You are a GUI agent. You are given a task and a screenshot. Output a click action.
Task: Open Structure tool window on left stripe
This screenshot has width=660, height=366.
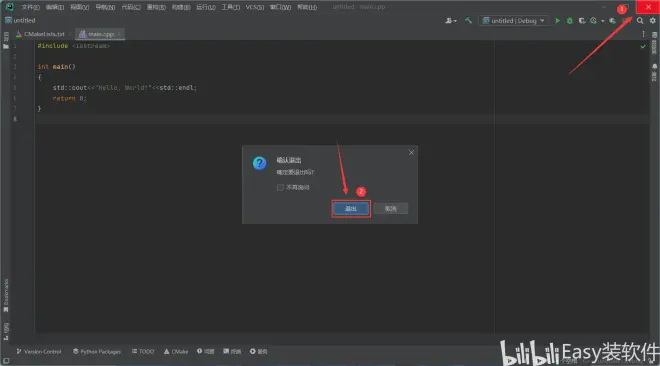point(6,331)
